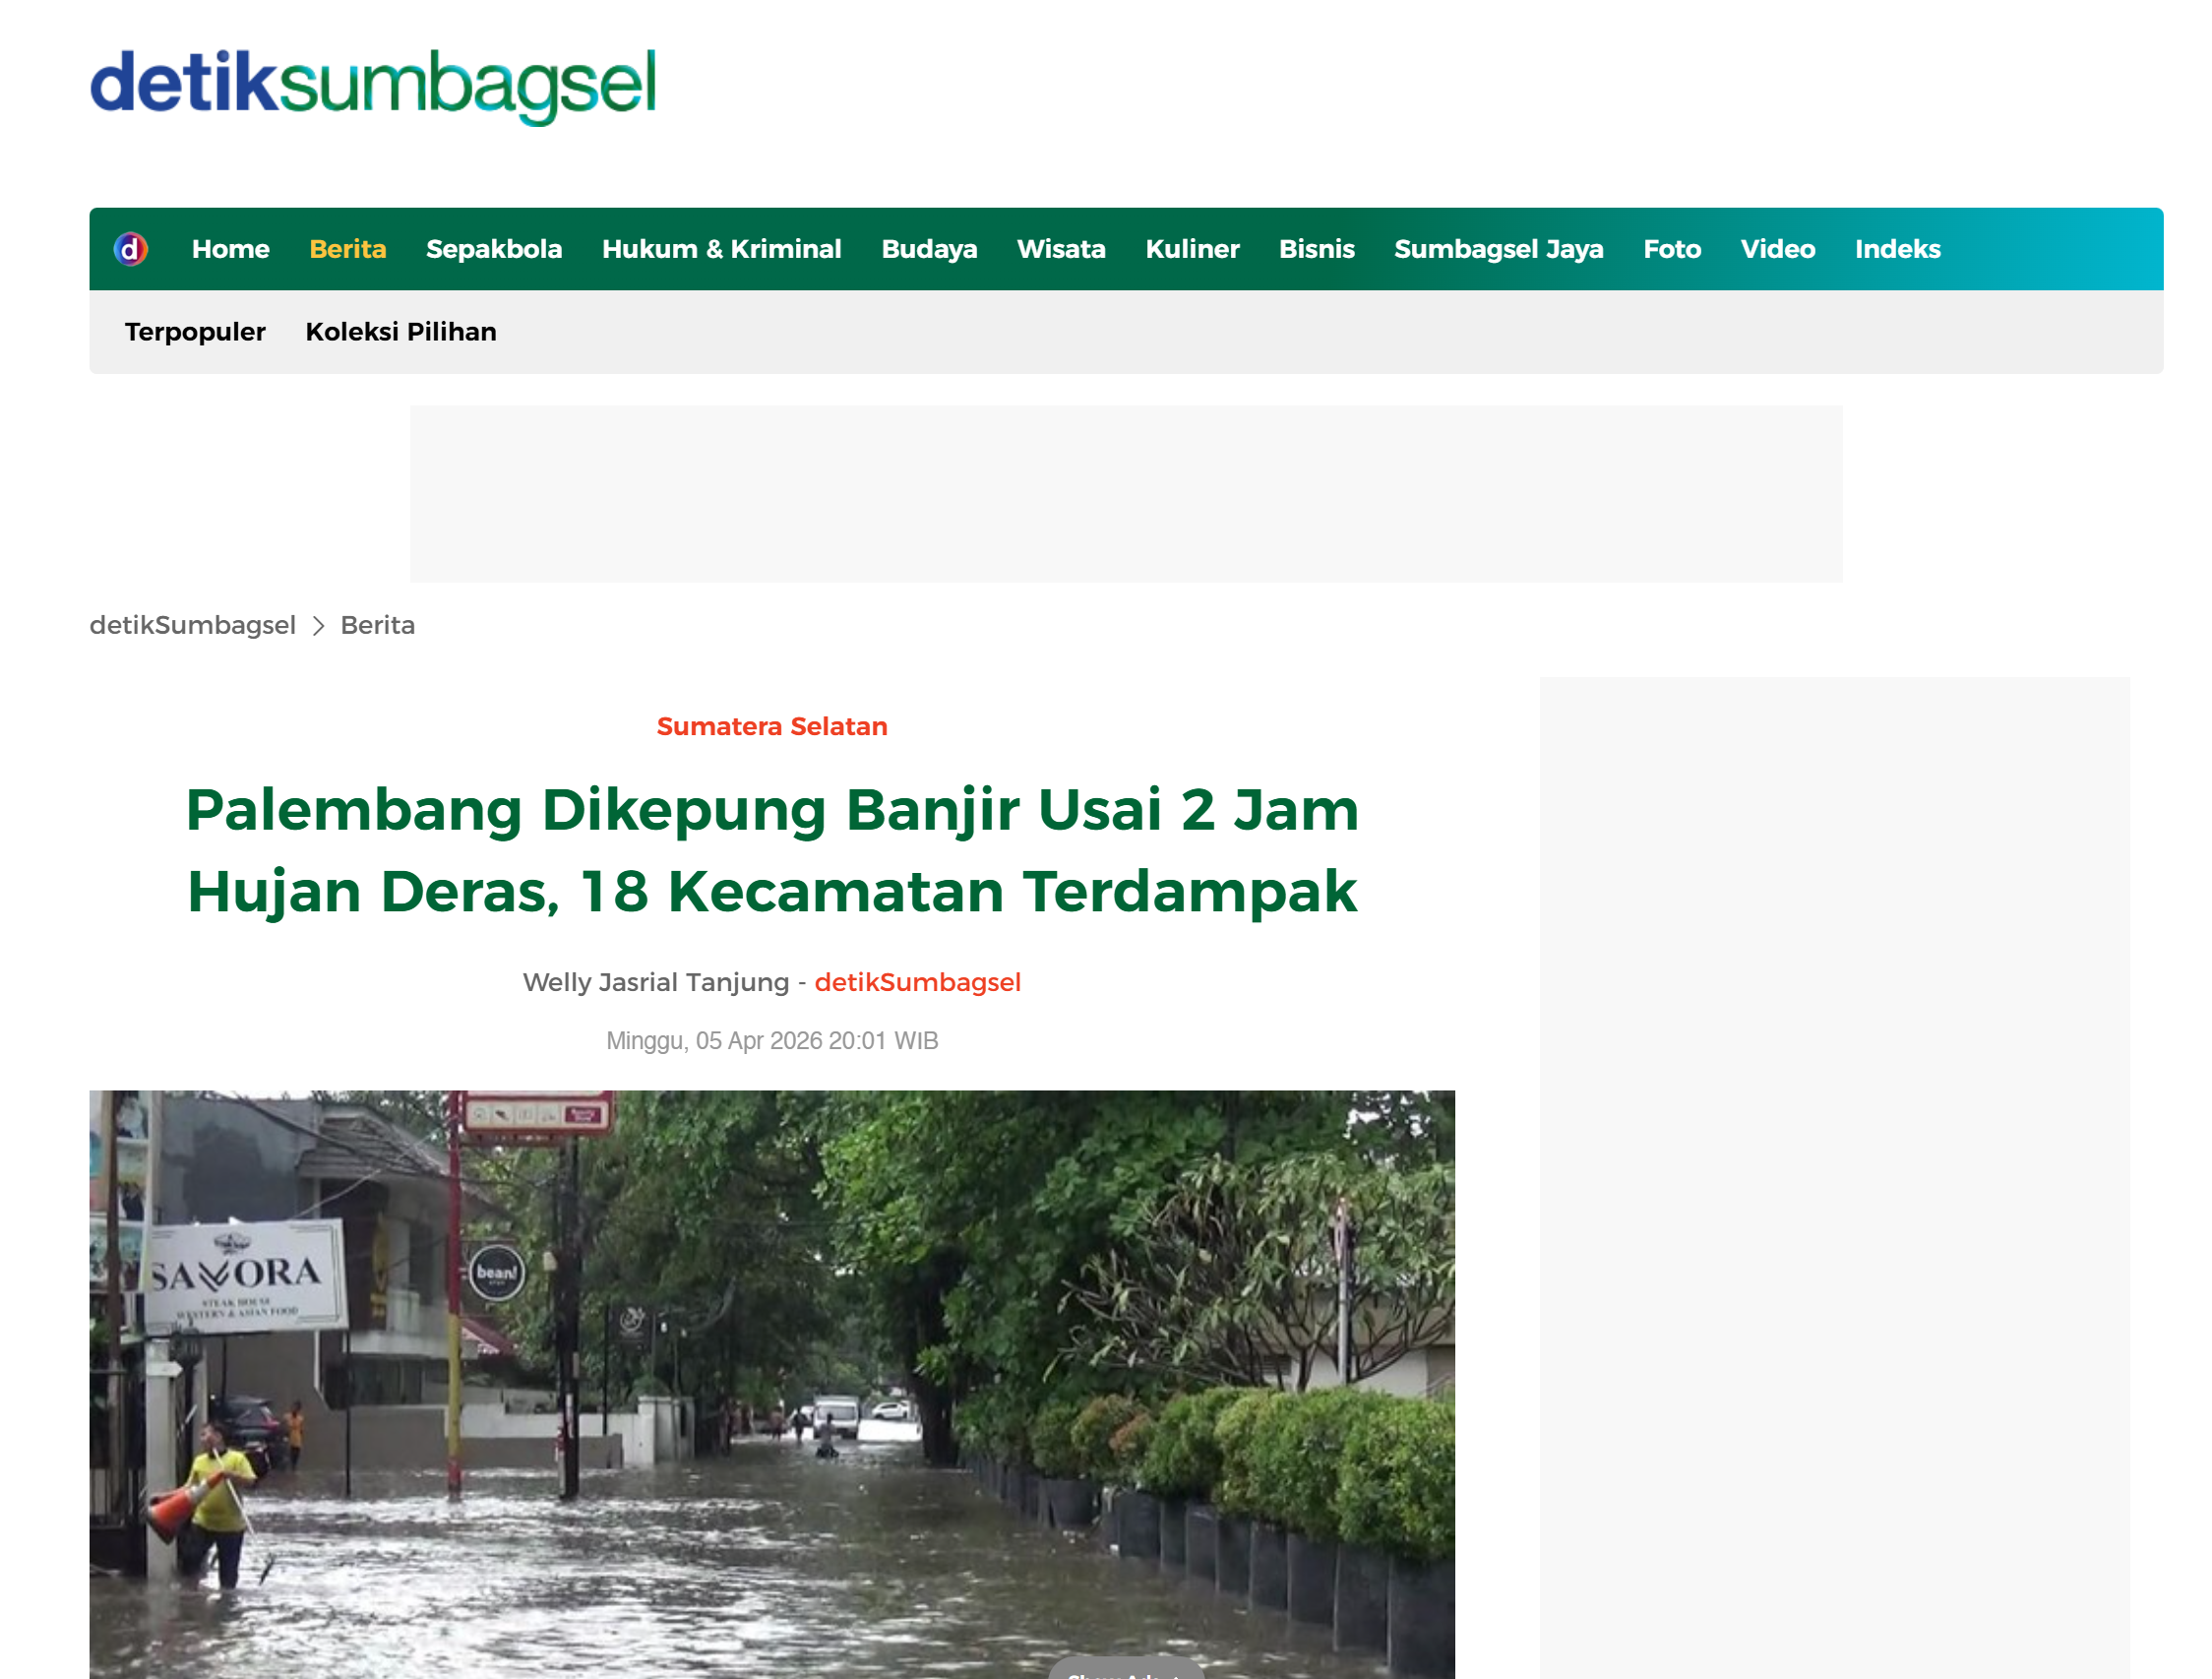Go to the Home menu item

point(230,249)
